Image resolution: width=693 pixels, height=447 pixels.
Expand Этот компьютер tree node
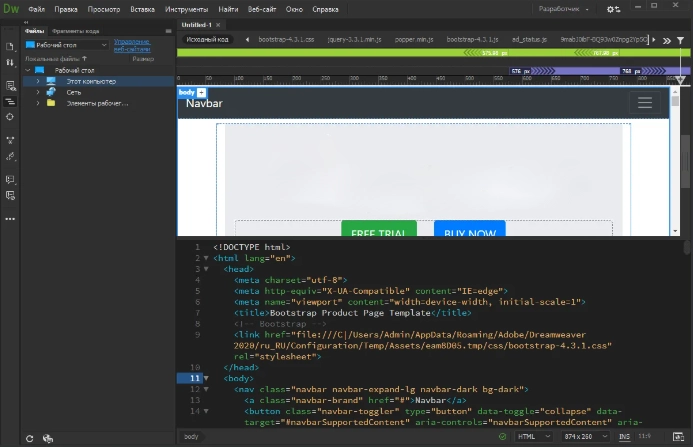38,81
